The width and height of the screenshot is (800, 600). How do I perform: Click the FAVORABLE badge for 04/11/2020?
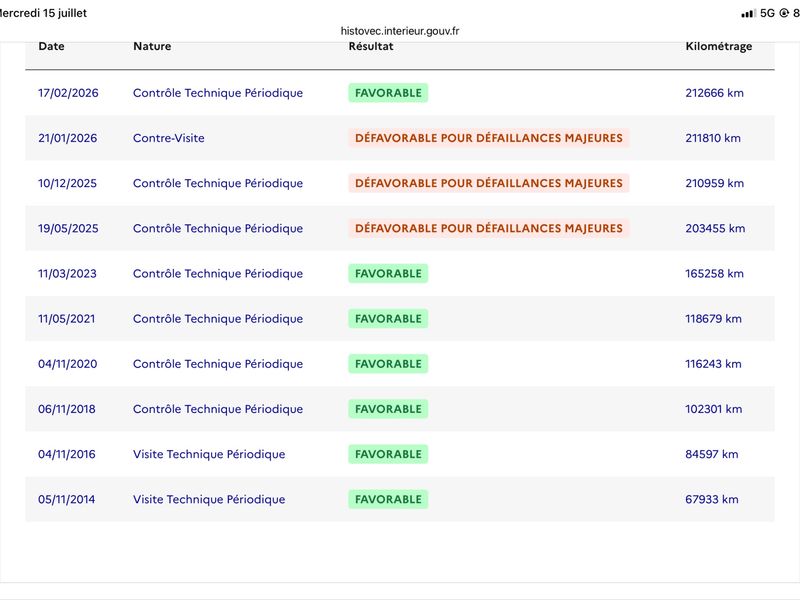pyautogui.click(x=388, y=364)
